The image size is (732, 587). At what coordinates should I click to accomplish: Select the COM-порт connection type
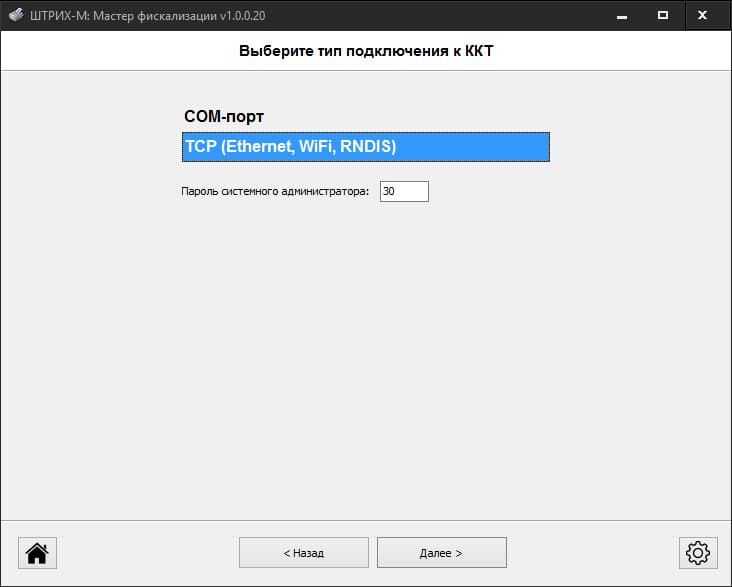point(366,116)
